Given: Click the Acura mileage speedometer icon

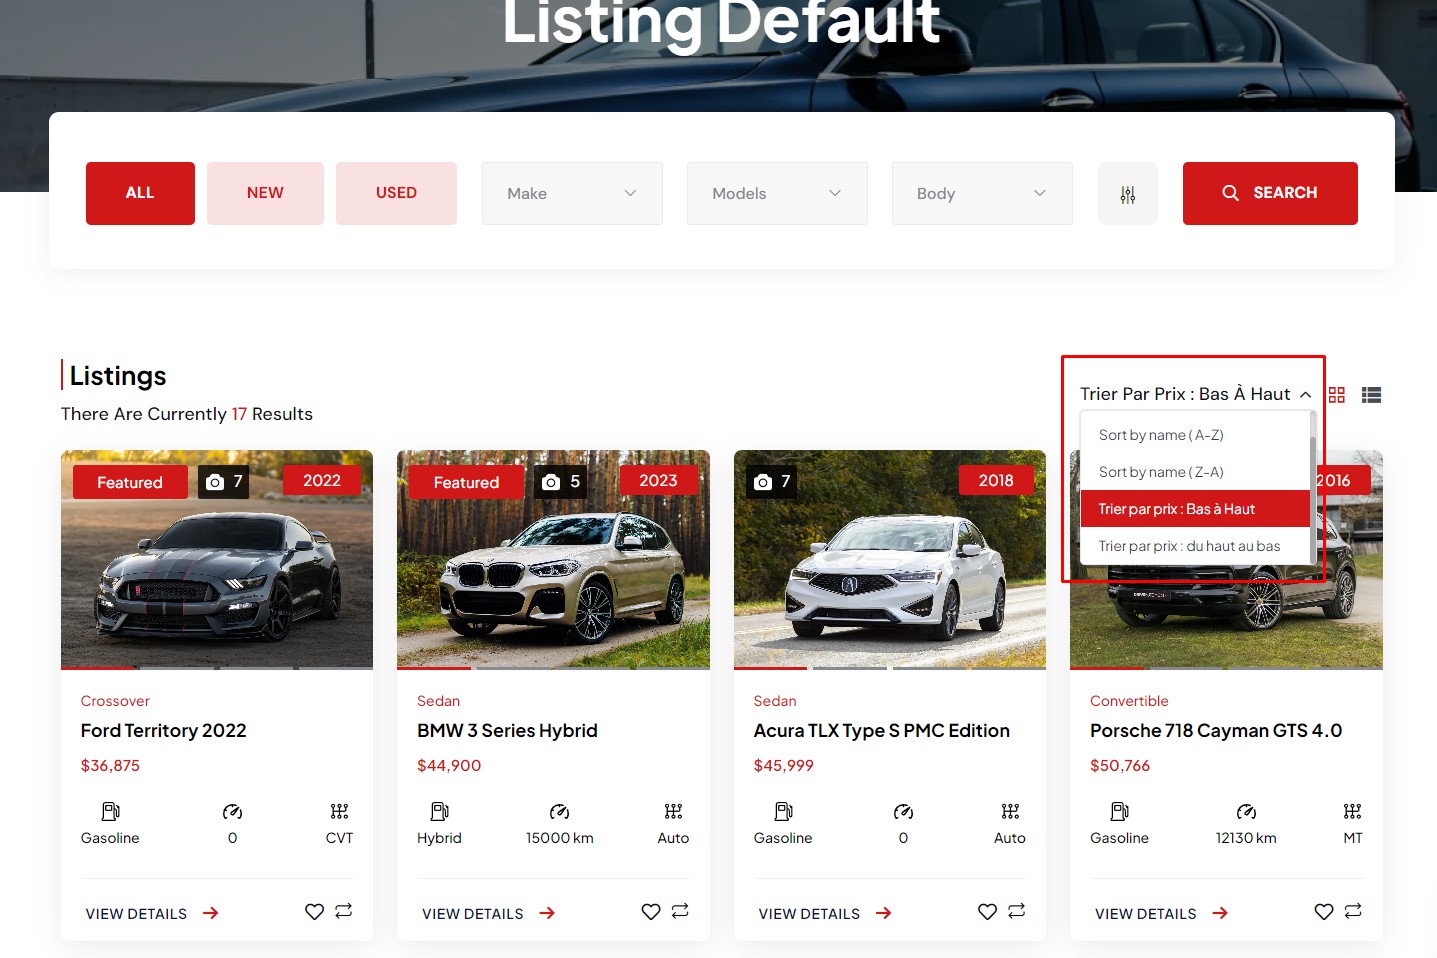Looking at the screenshot, I should (903, 811).
